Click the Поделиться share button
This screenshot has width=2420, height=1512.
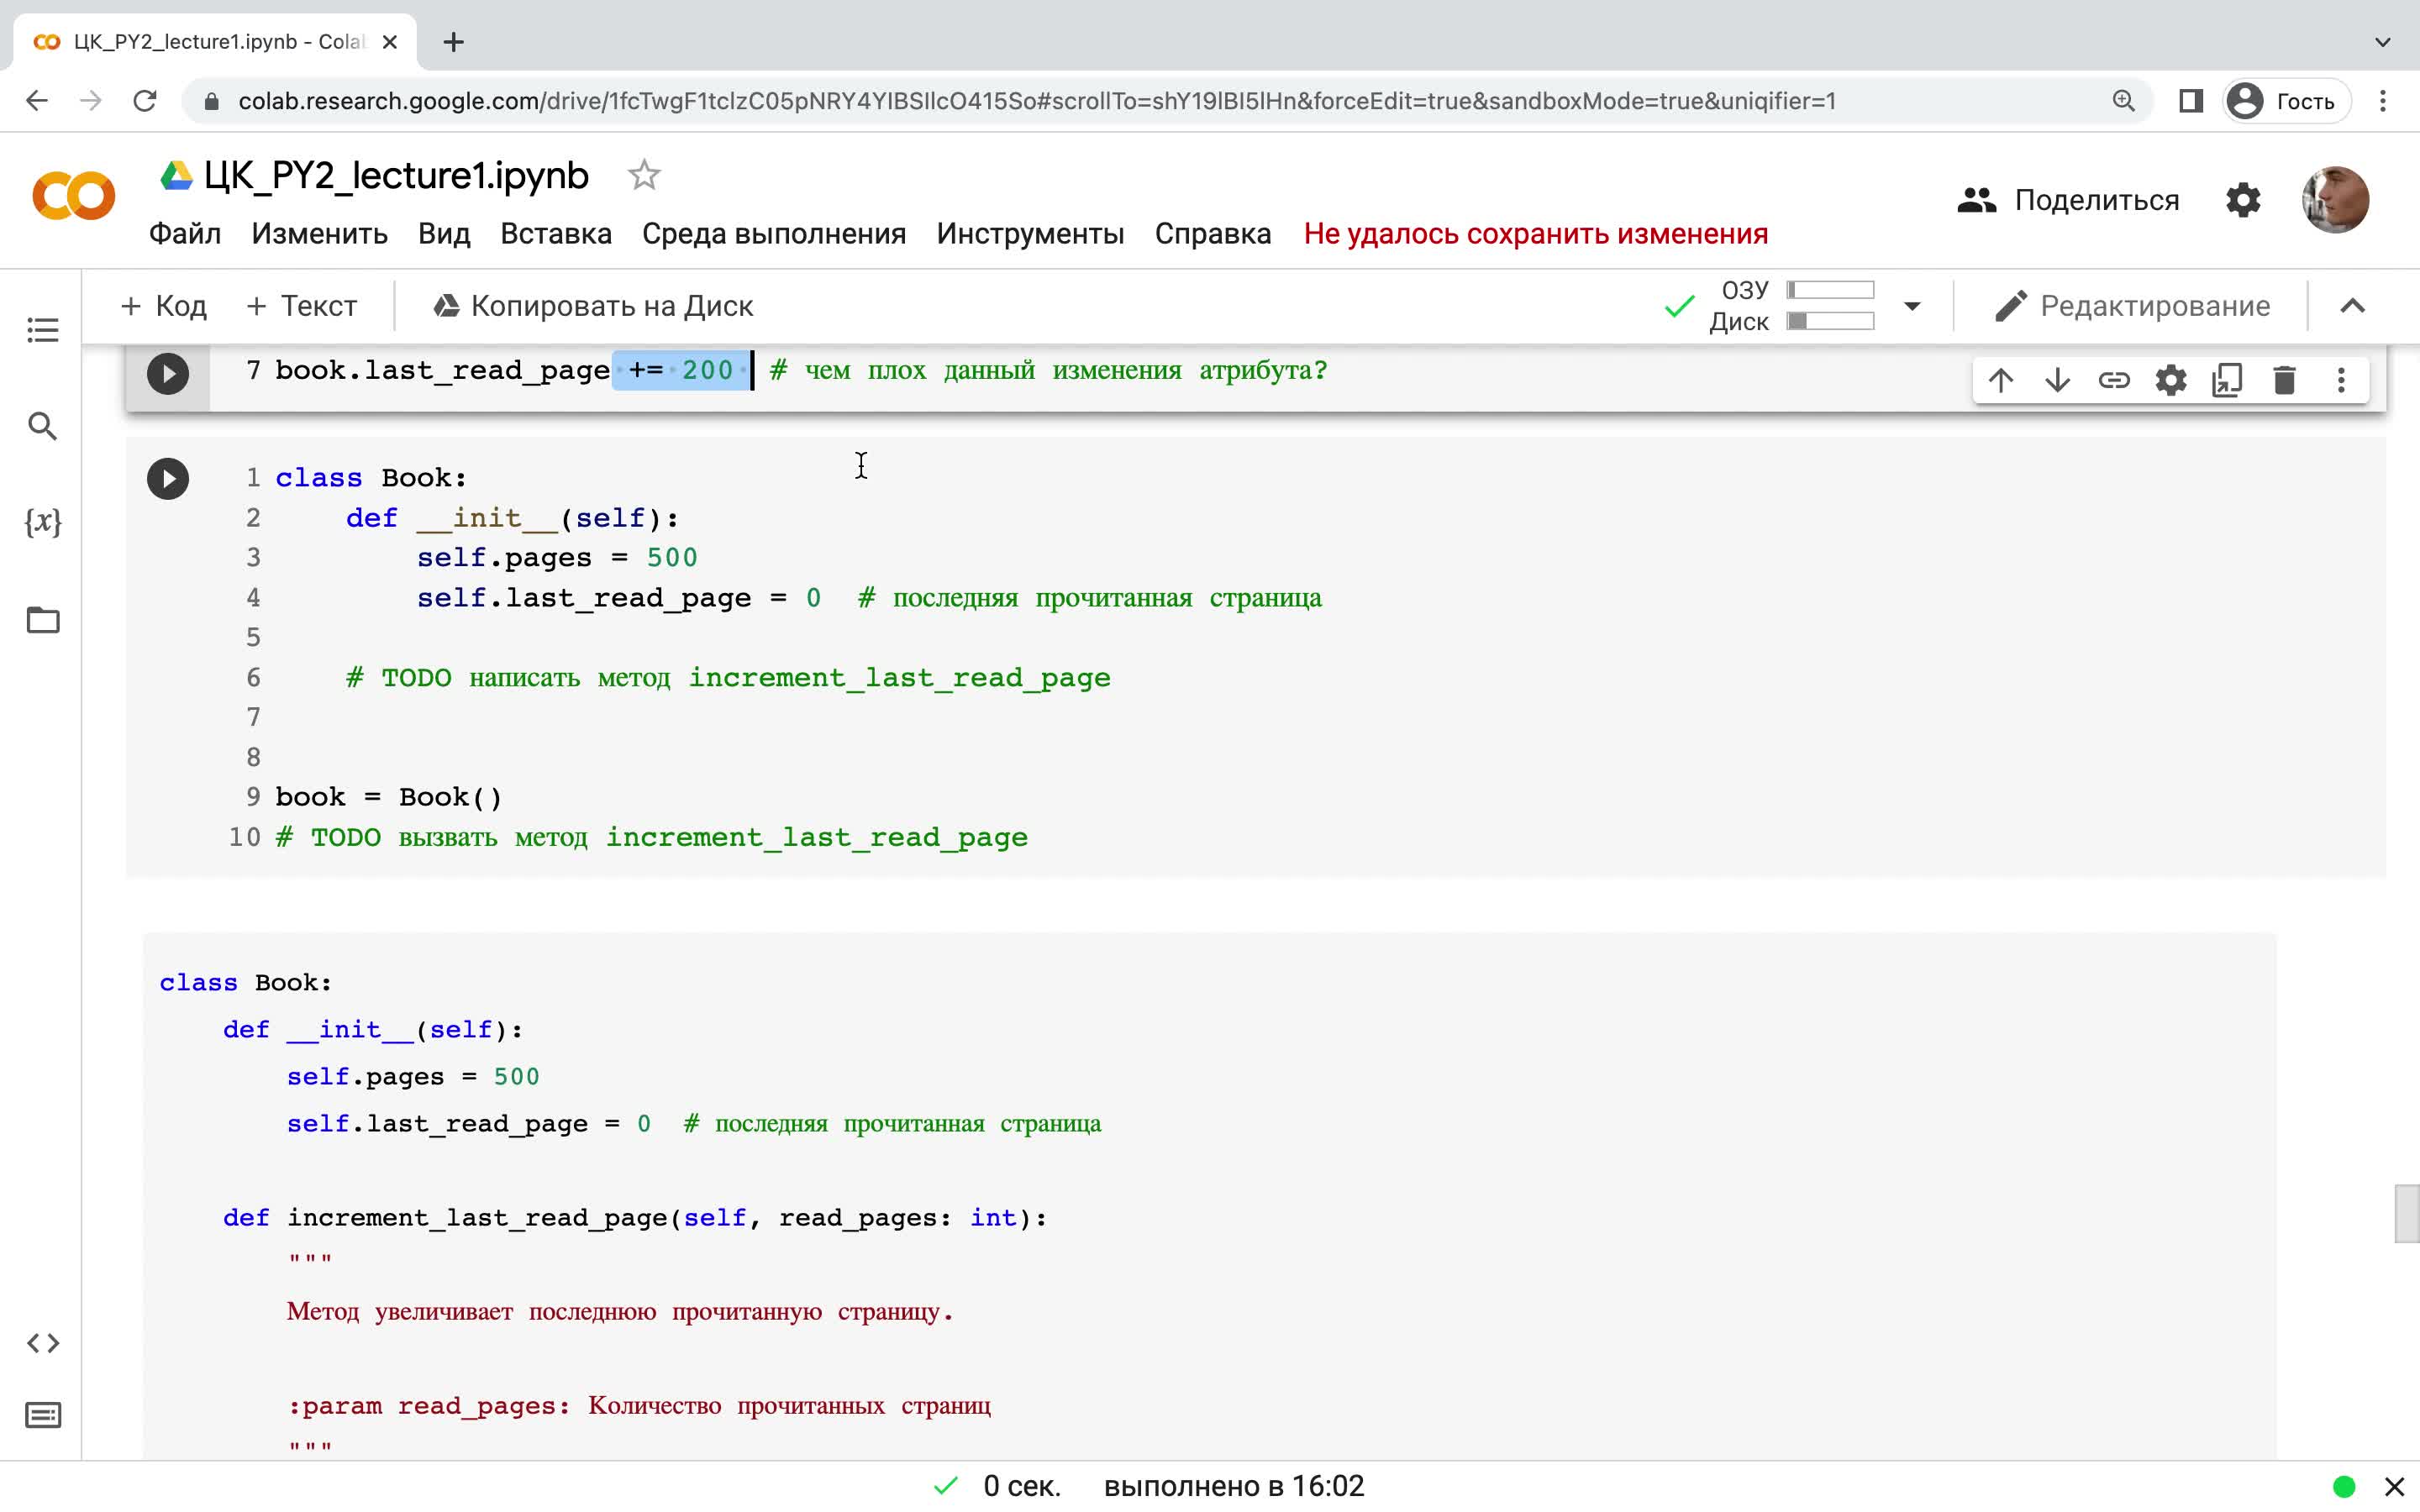pos(2068,200)
